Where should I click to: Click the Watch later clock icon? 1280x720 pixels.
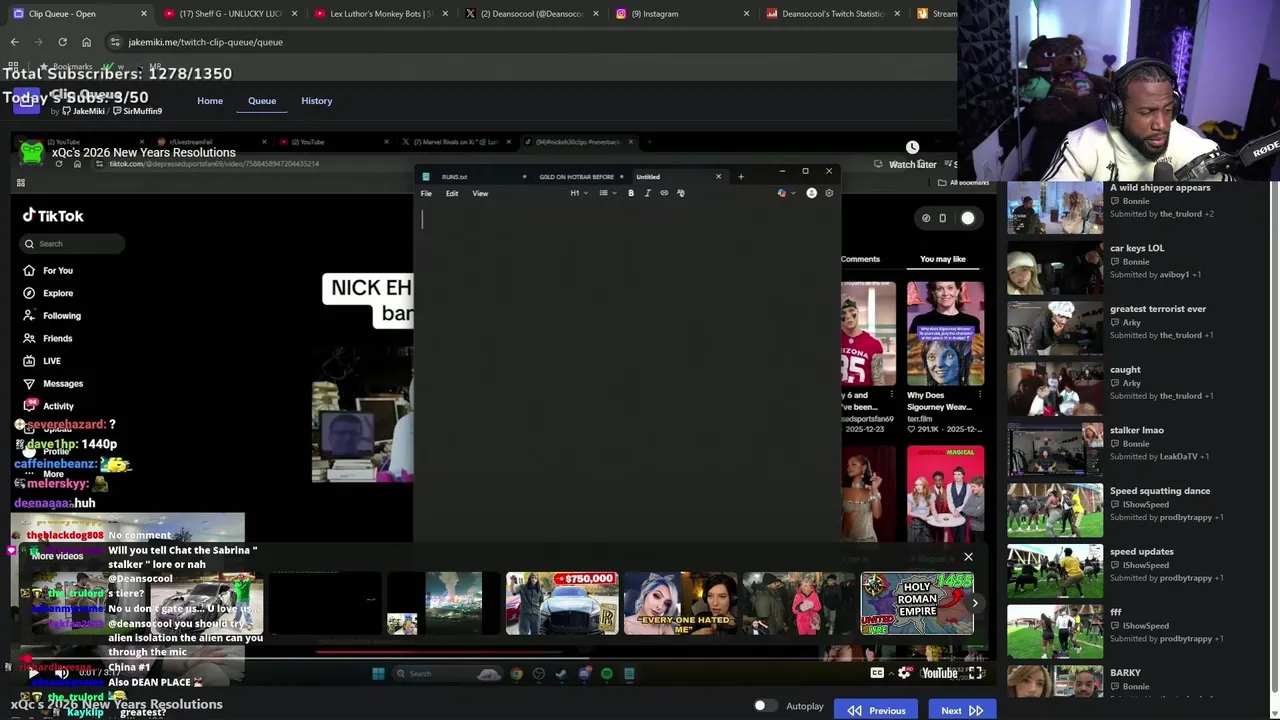912,148
